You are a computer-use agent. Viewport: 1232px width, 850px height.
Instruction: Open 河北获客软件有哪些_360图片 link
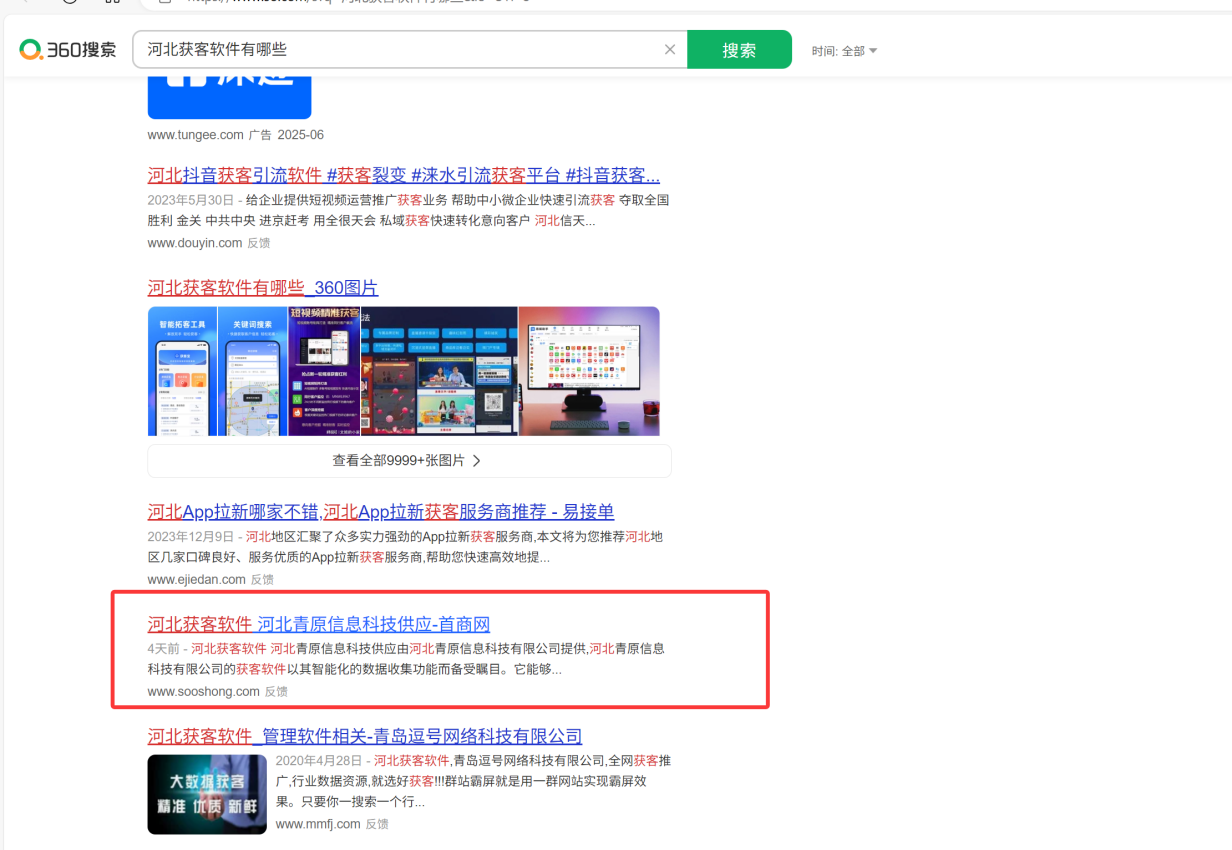tap(263, 288)
